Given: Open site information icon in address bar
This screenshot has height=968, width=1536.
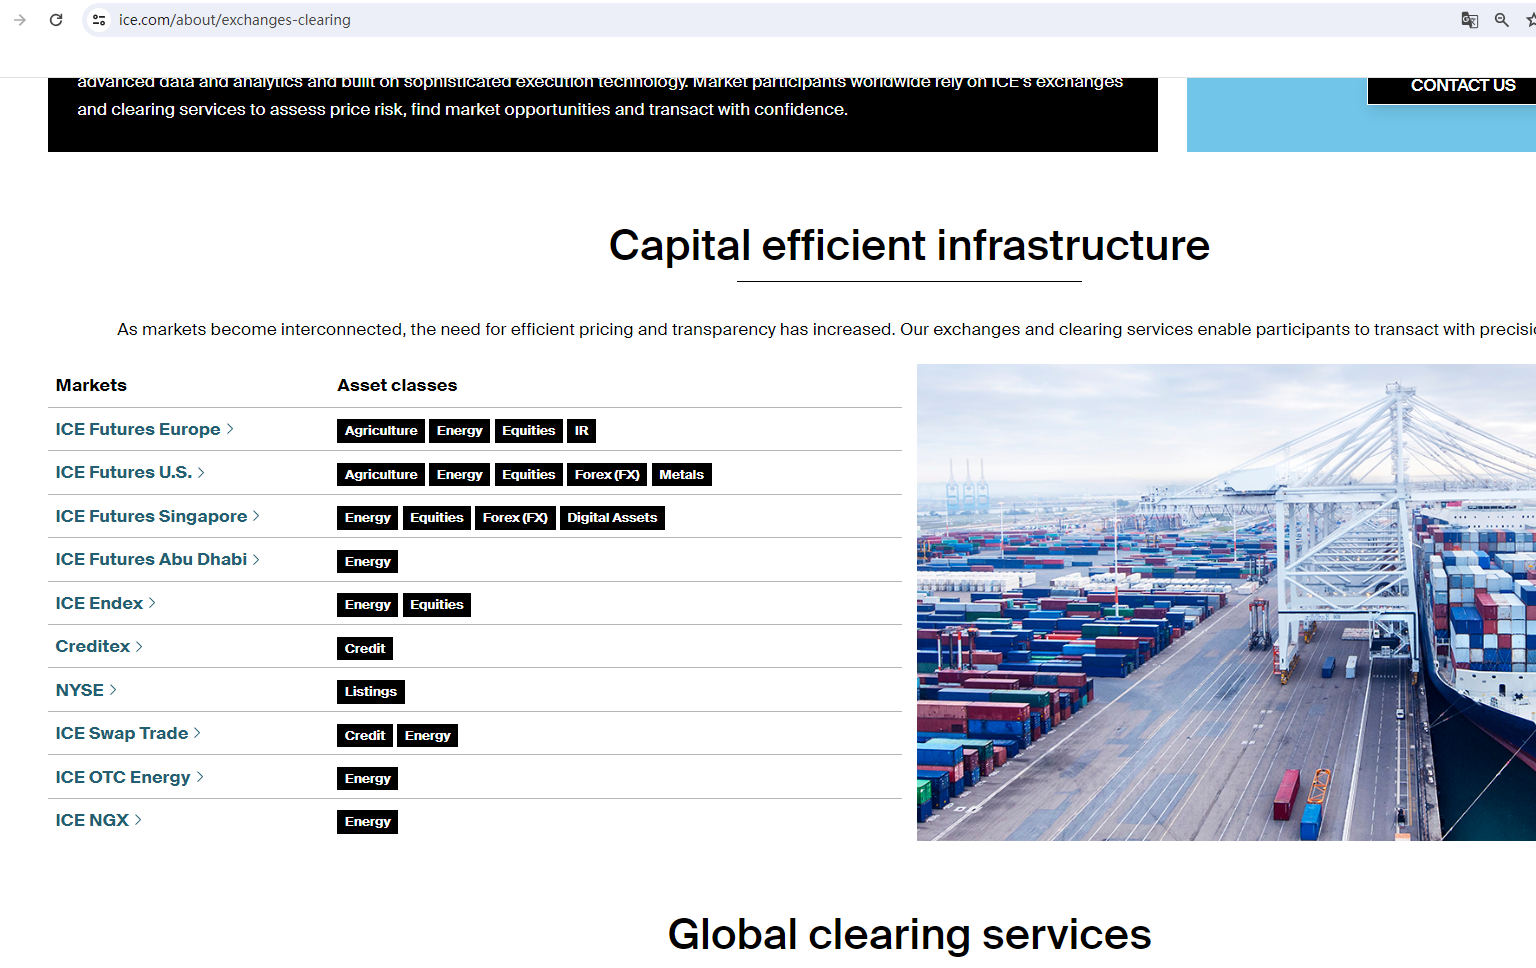Looking at the screenshot, I should point(98,20).
